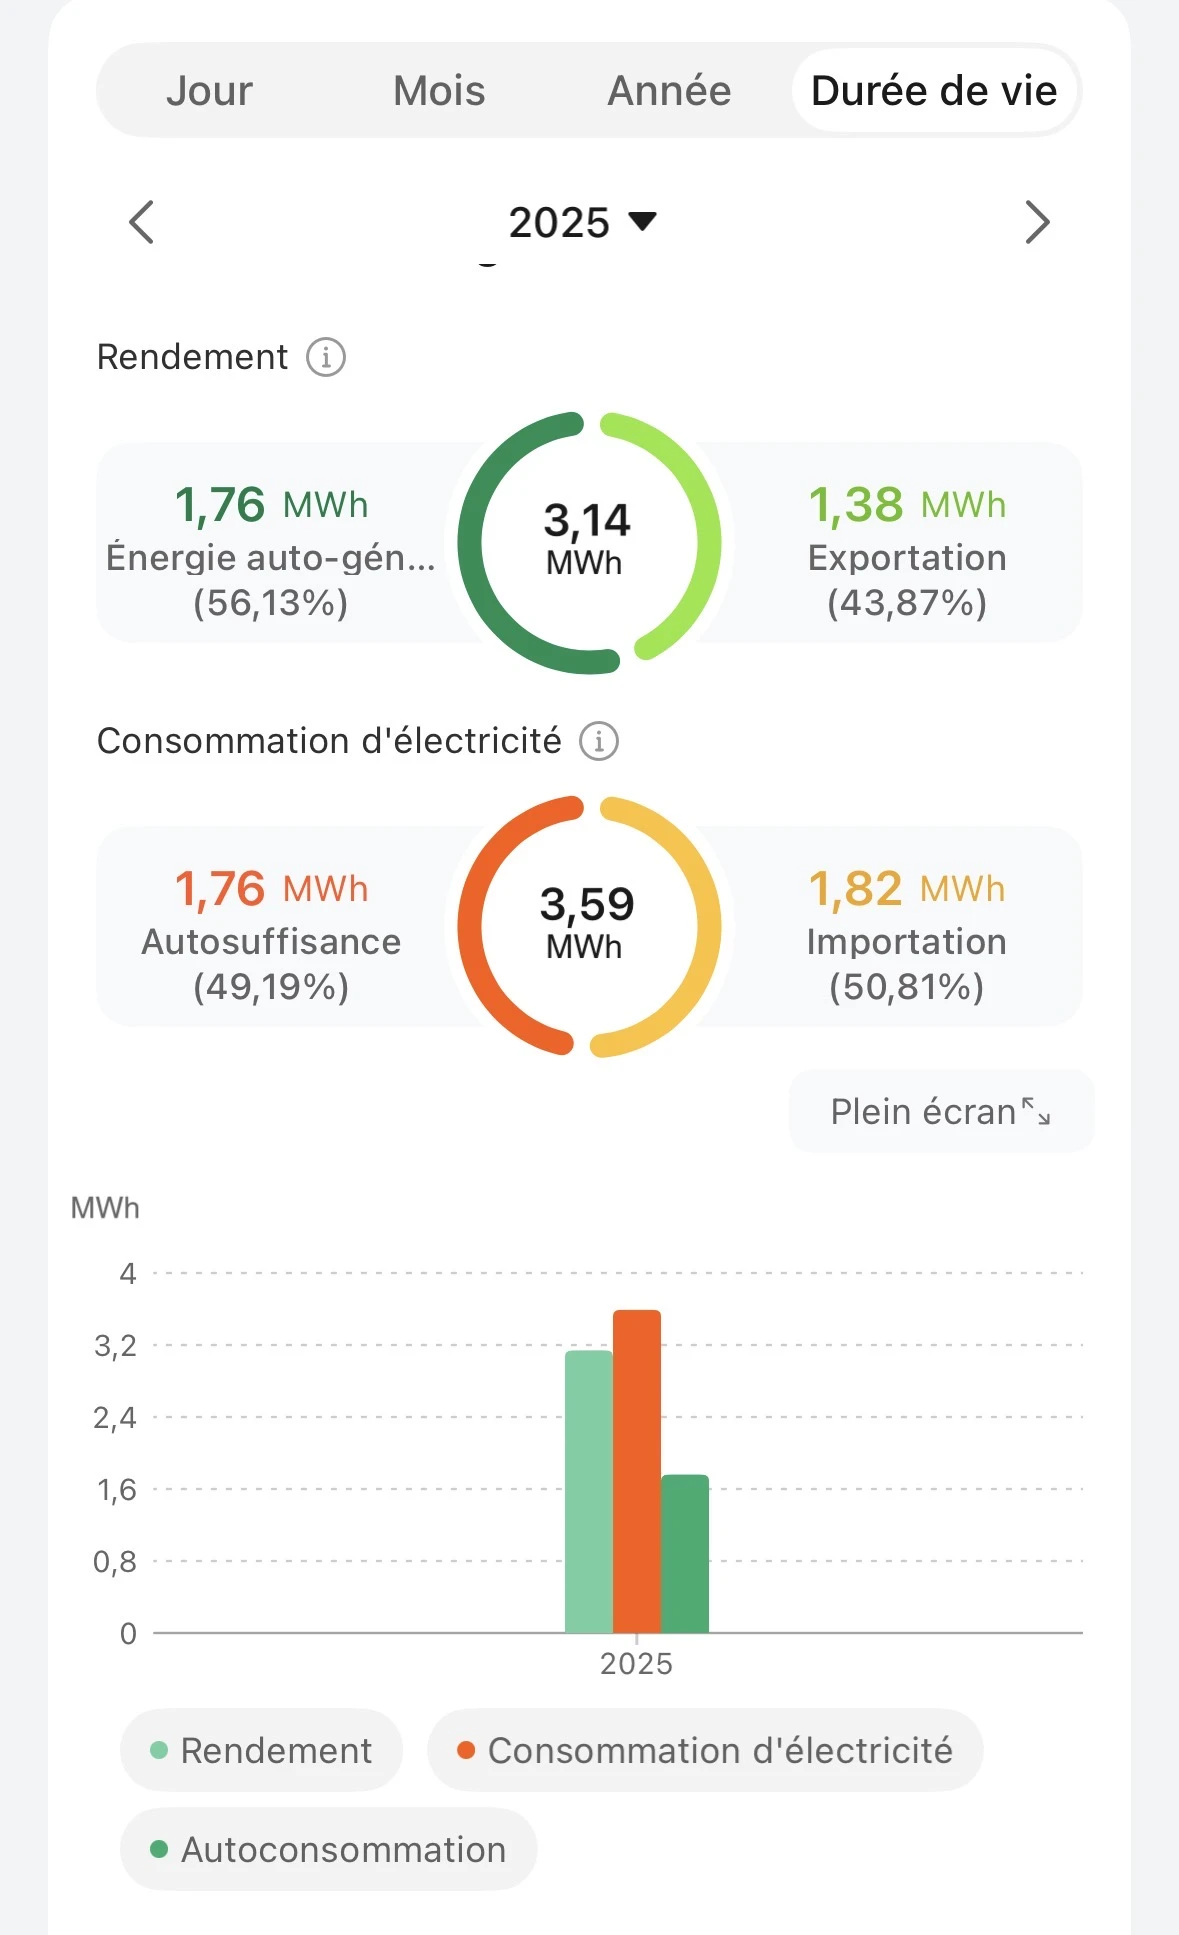Click the light green Rendement bar
Viewport: 1179px width, 1935px height.
tap(589, 1490)
